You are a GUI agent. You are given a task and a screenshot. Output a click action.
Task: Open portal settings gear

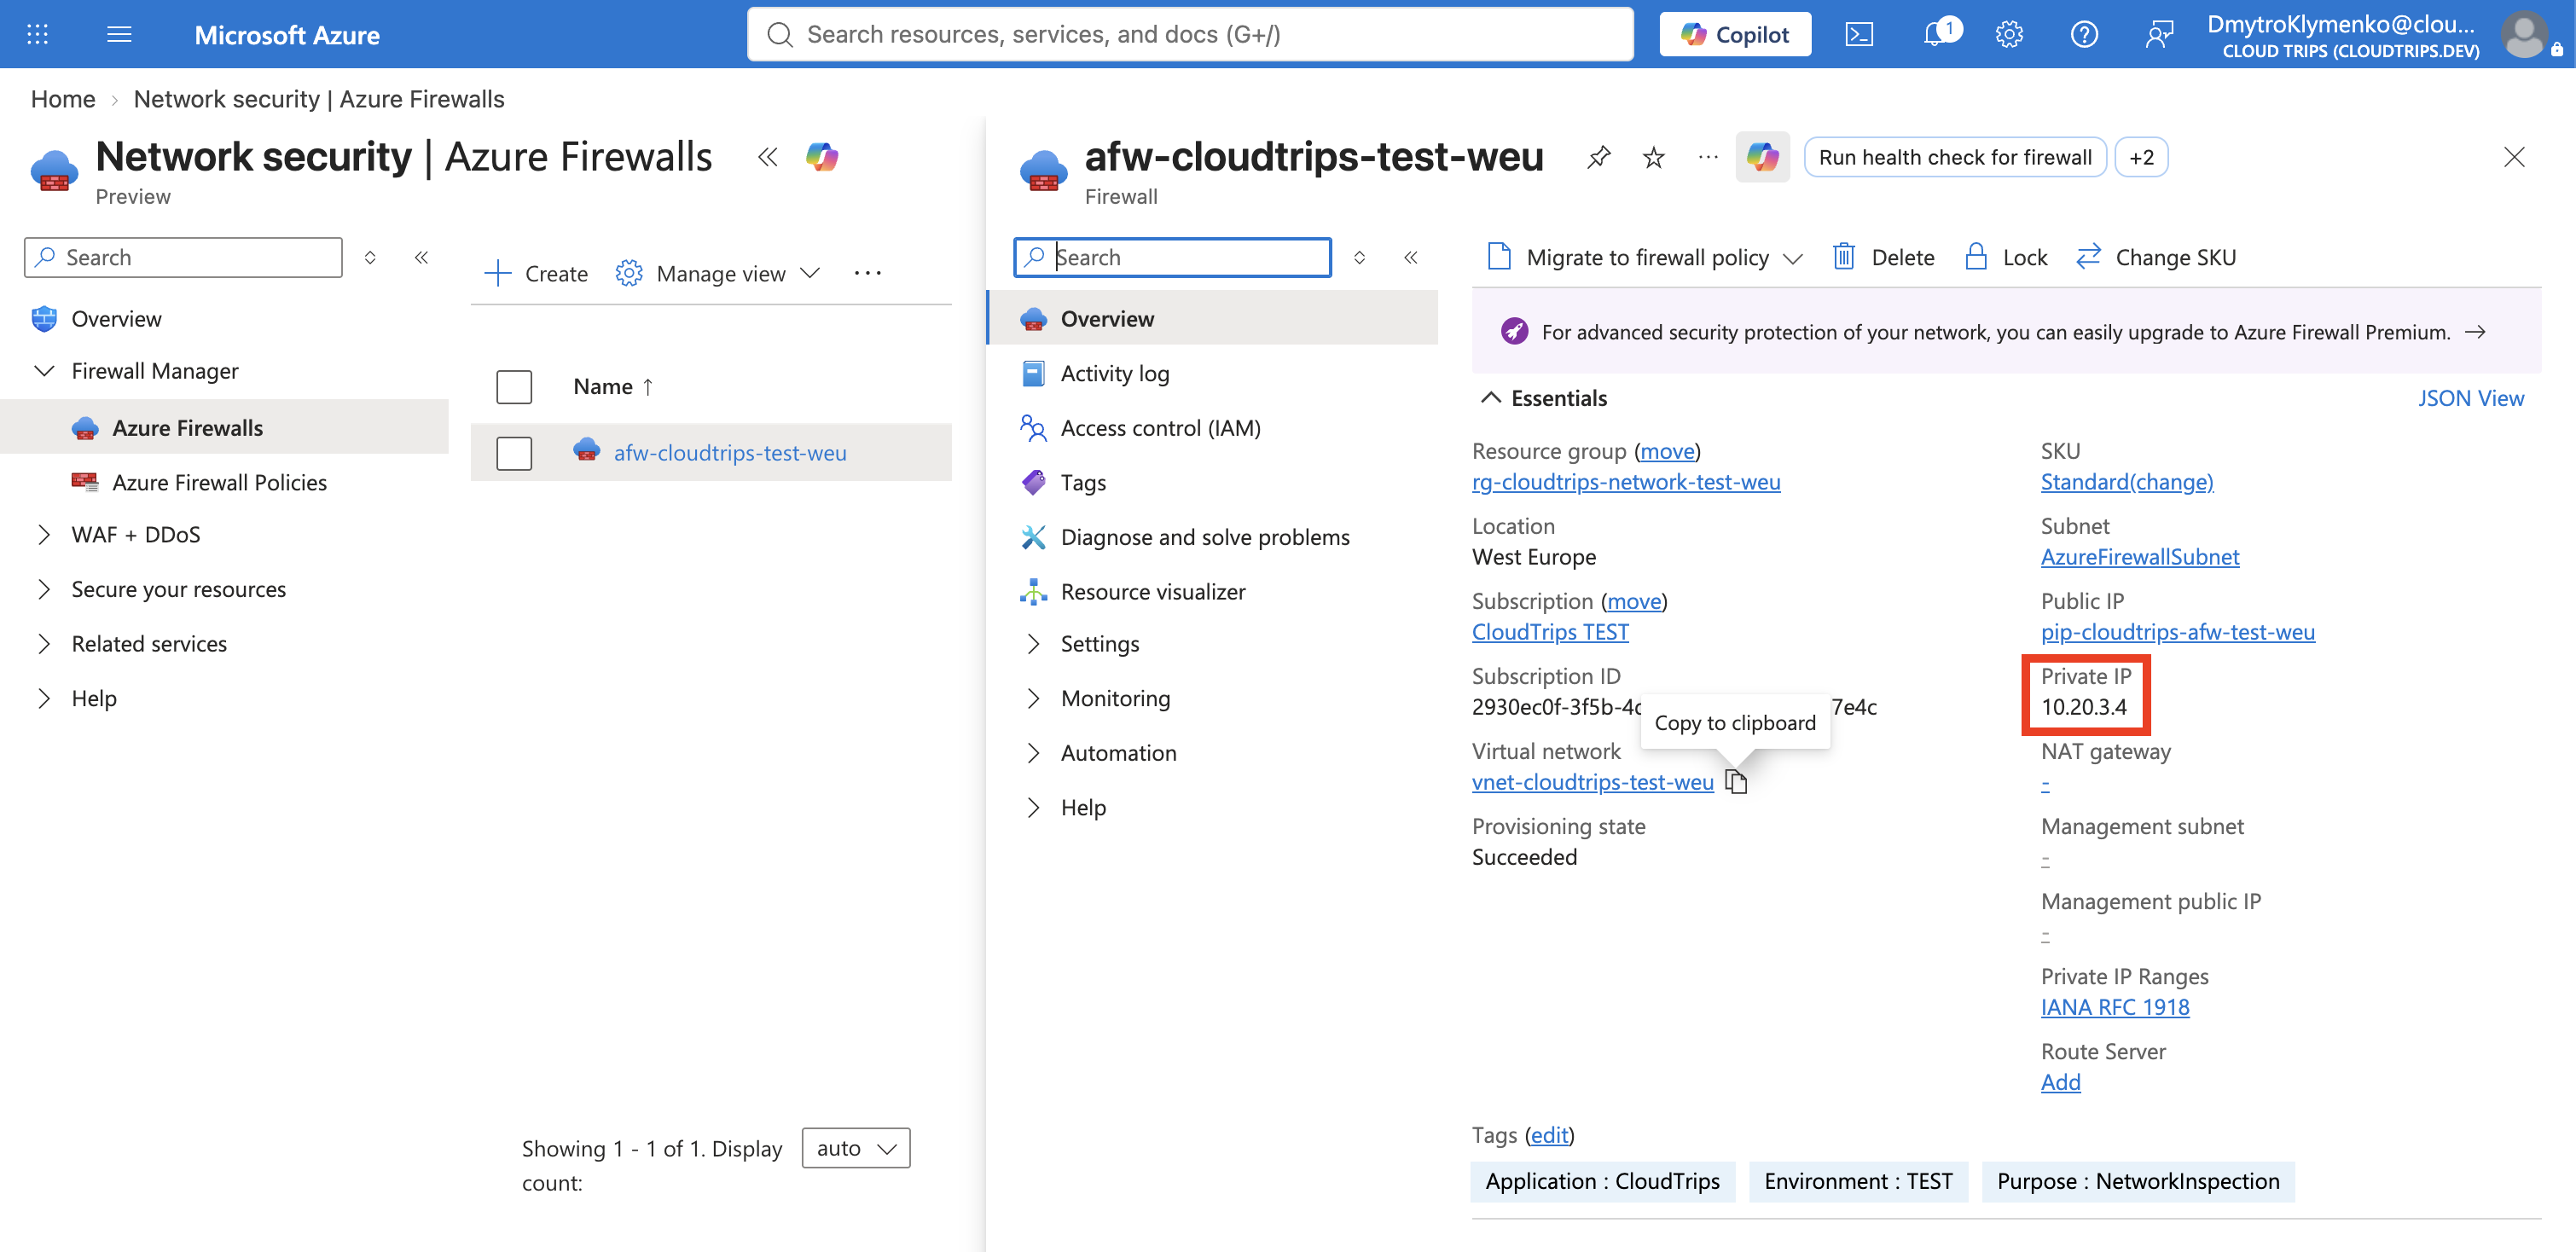click(2009, 34)
